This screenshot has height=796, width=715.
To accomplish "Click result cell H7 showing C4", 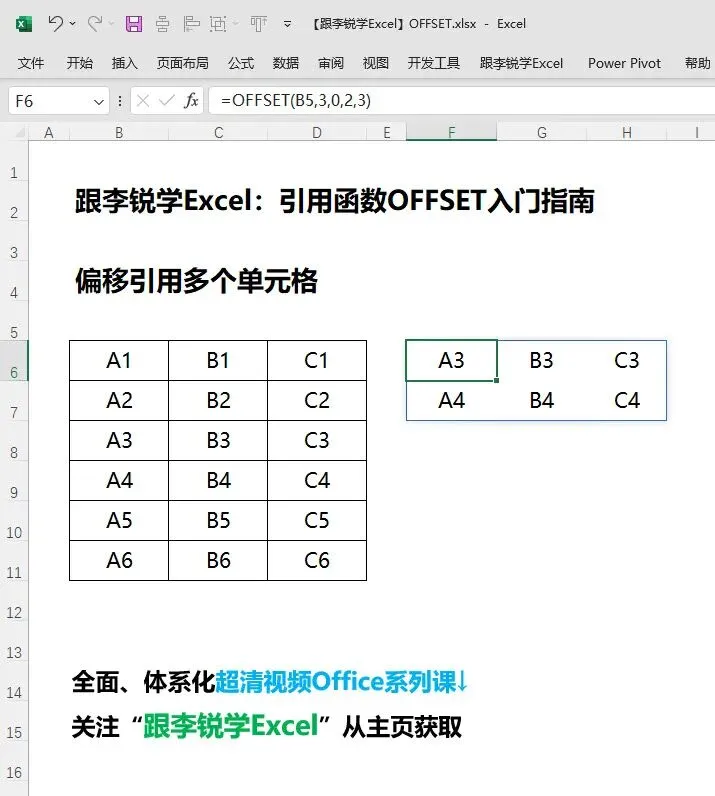I will pyautogui.click(x=627, y=401).
